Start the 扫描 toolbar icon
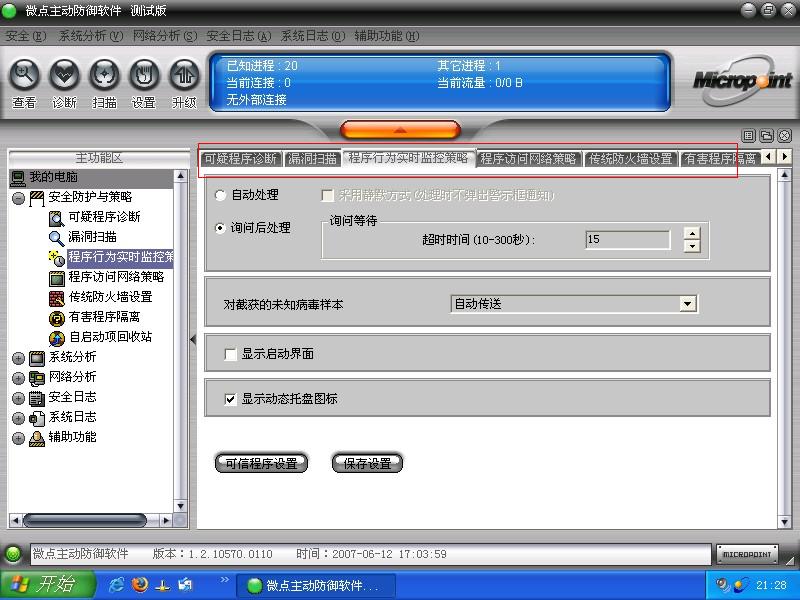 click(104, 75)
